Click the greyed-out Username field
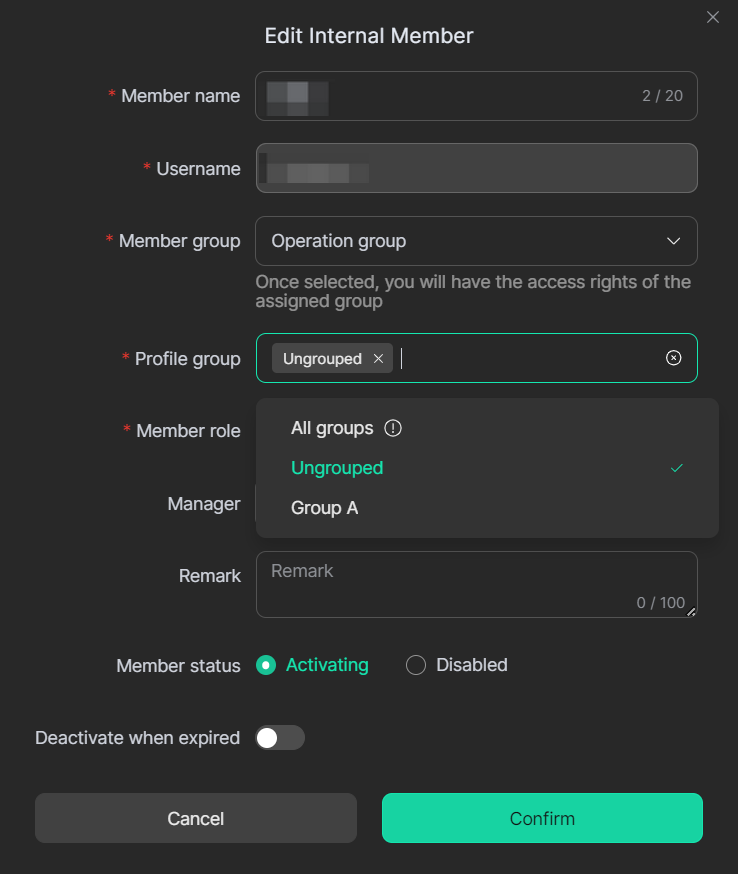Viewport: 738px width, 874px height. (x=476, y=168)
